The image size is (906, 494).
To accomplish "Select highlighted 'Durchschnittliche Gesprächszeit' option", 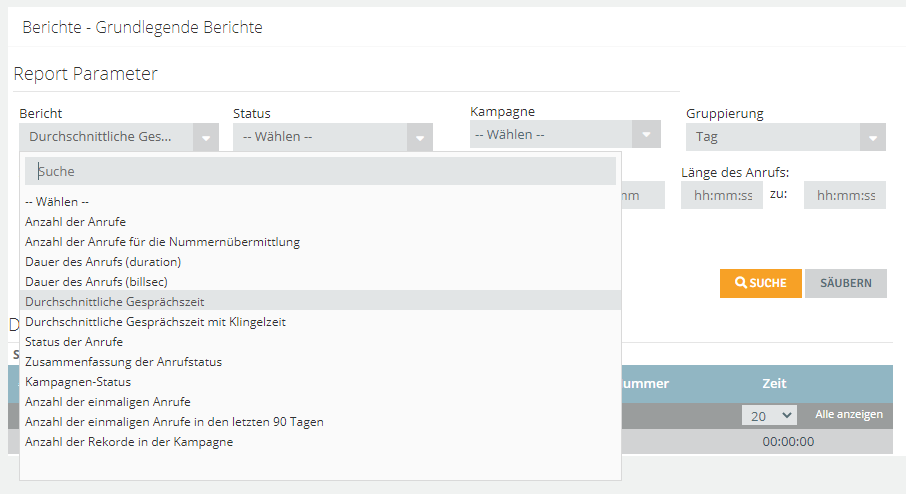I will point(320,302).
